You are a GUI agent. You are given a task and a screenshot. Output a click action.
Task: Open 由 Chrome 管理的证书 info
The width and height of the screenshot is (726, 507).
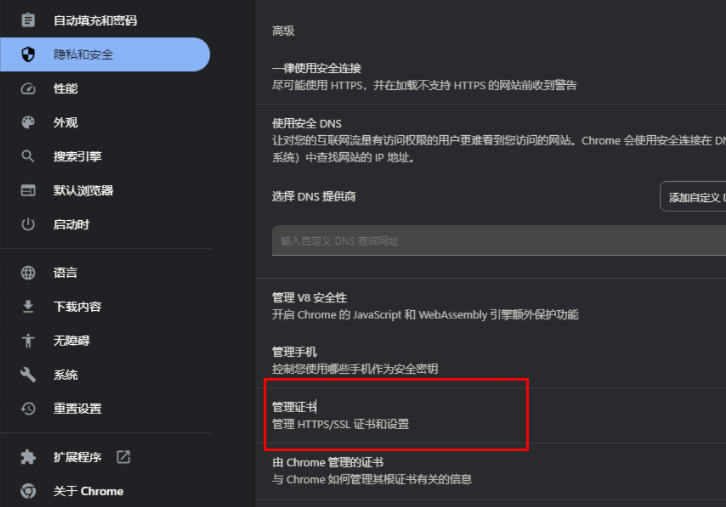click(491, 470)
